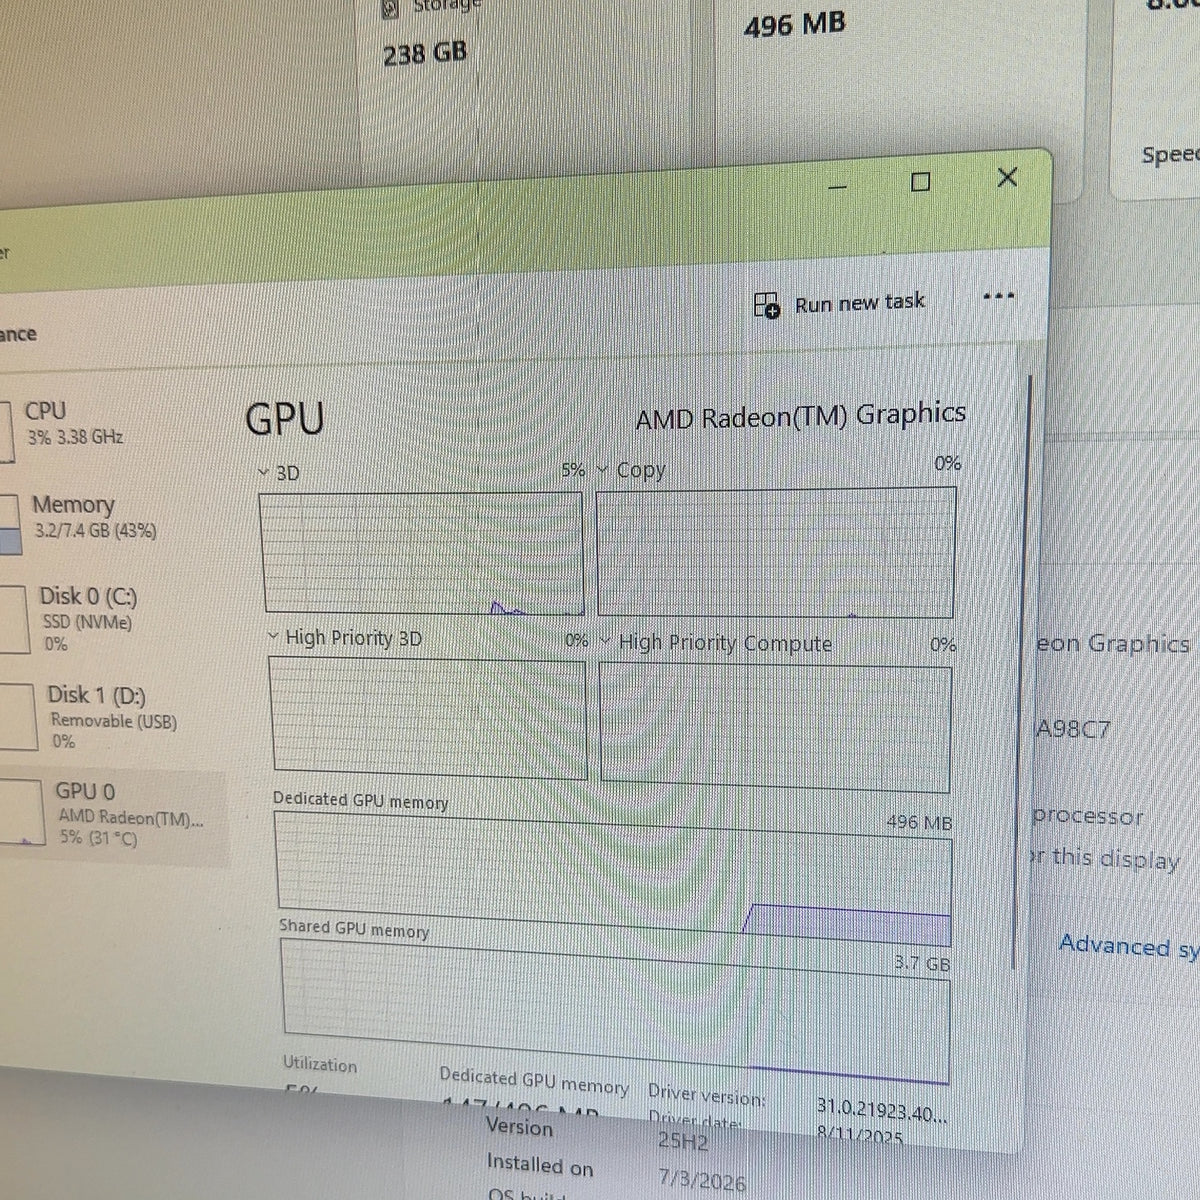Click '25H2' version value in Settings window
The height and width of the screenshot is (1200, 1200).
click(x=683, y=1141)
